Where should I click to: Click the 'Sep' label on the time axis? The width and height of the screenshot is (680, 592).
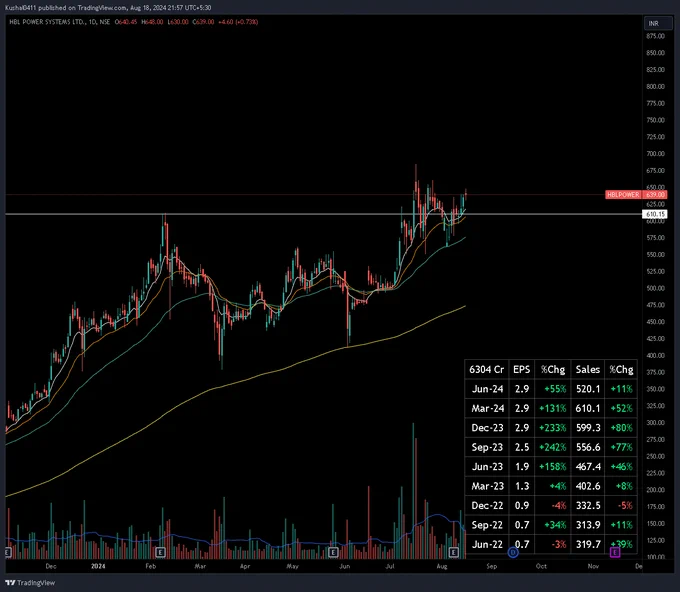(x=491, y=566)
